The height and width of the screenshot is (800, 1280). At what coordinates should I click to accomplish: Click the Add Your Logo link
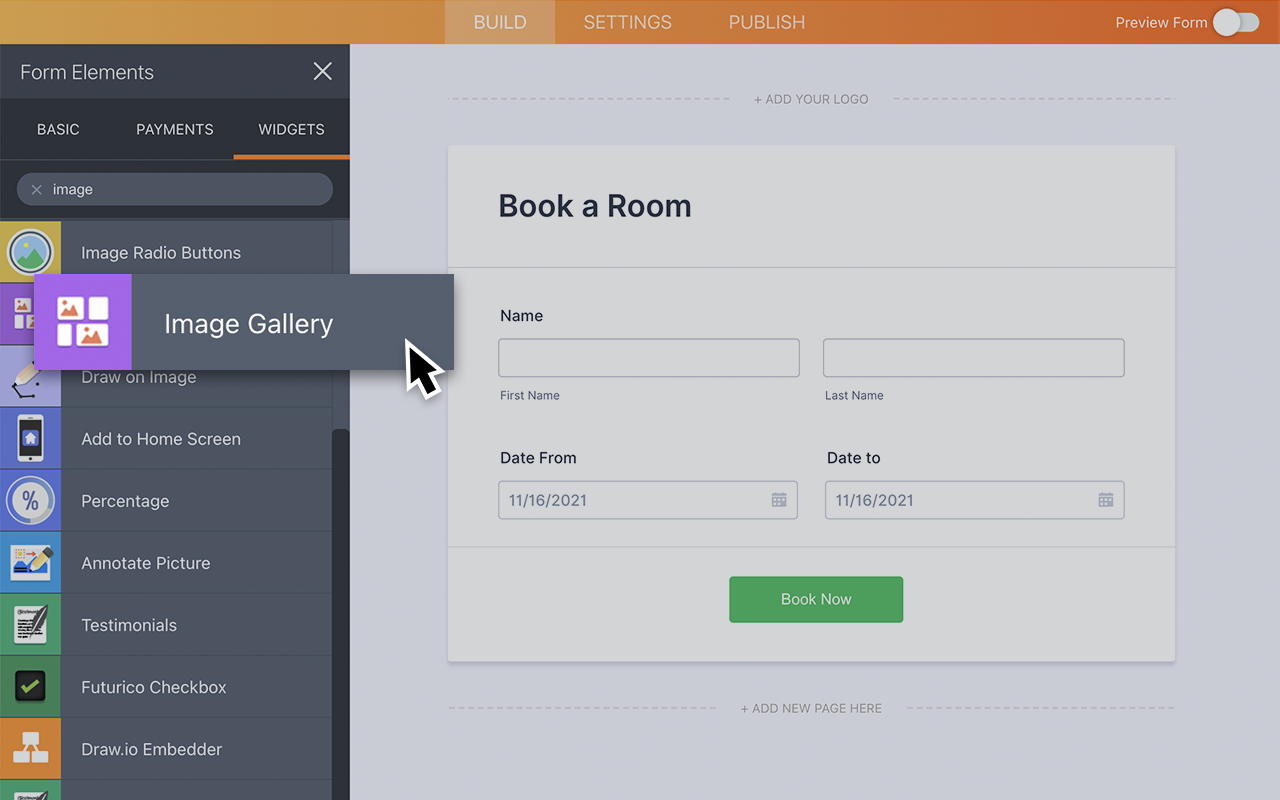811,99
